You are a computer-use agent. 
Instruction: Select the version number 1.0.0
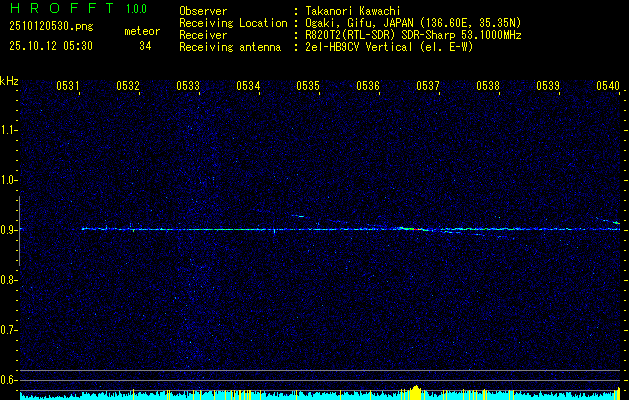136,9
